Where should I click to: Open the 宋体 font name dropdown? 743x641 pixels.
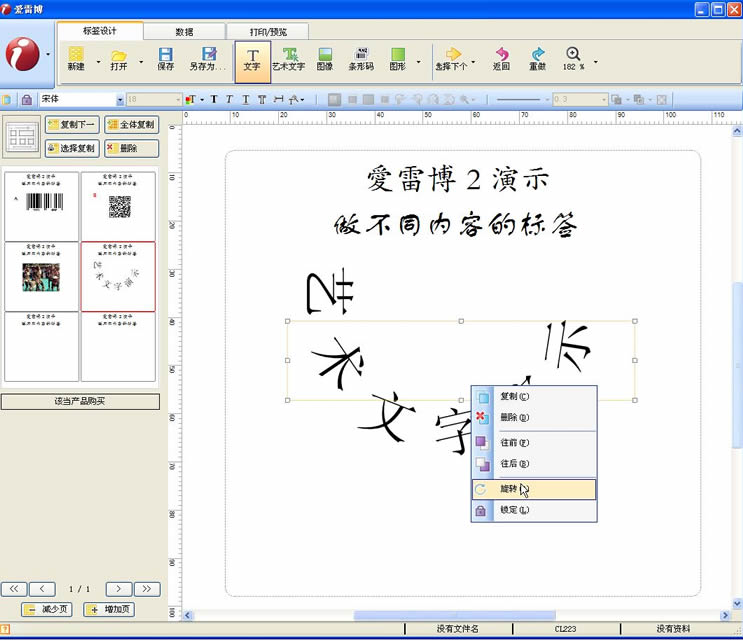(120, 100)
